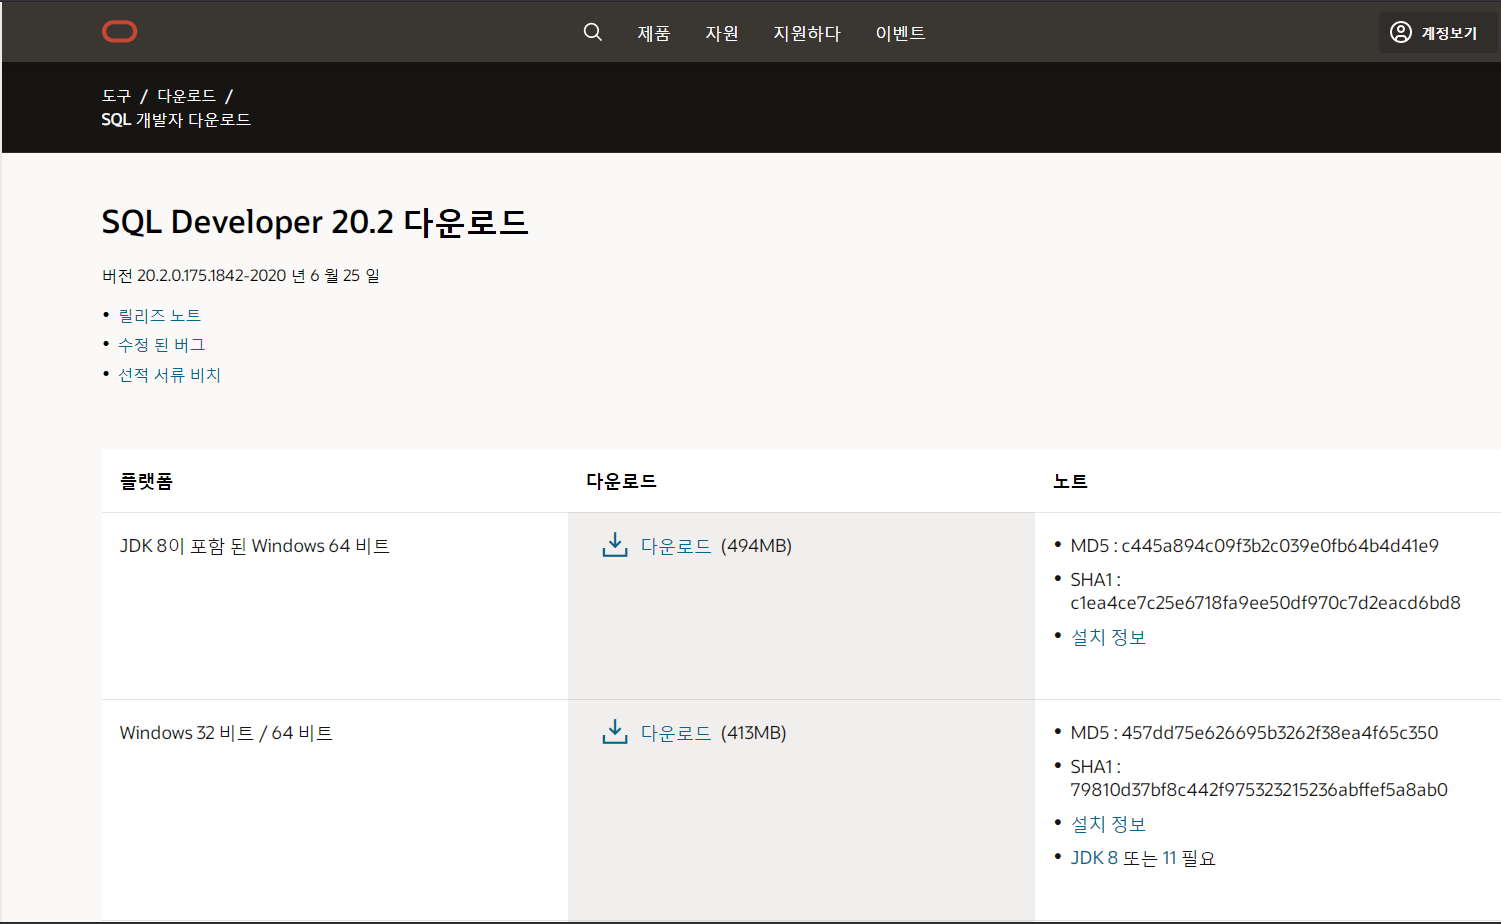
Task: Click the download arrow icon for the 494MB file
Action: [614, 545]
